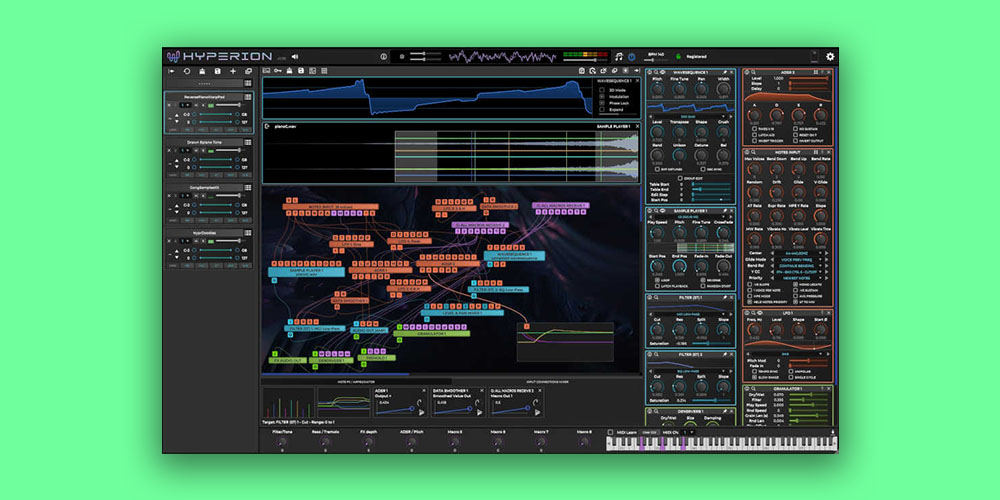Click the SAMPLE PLAYER 1 node in the graph
This screenshot has height=500, width=1000.
pos(305,271)
